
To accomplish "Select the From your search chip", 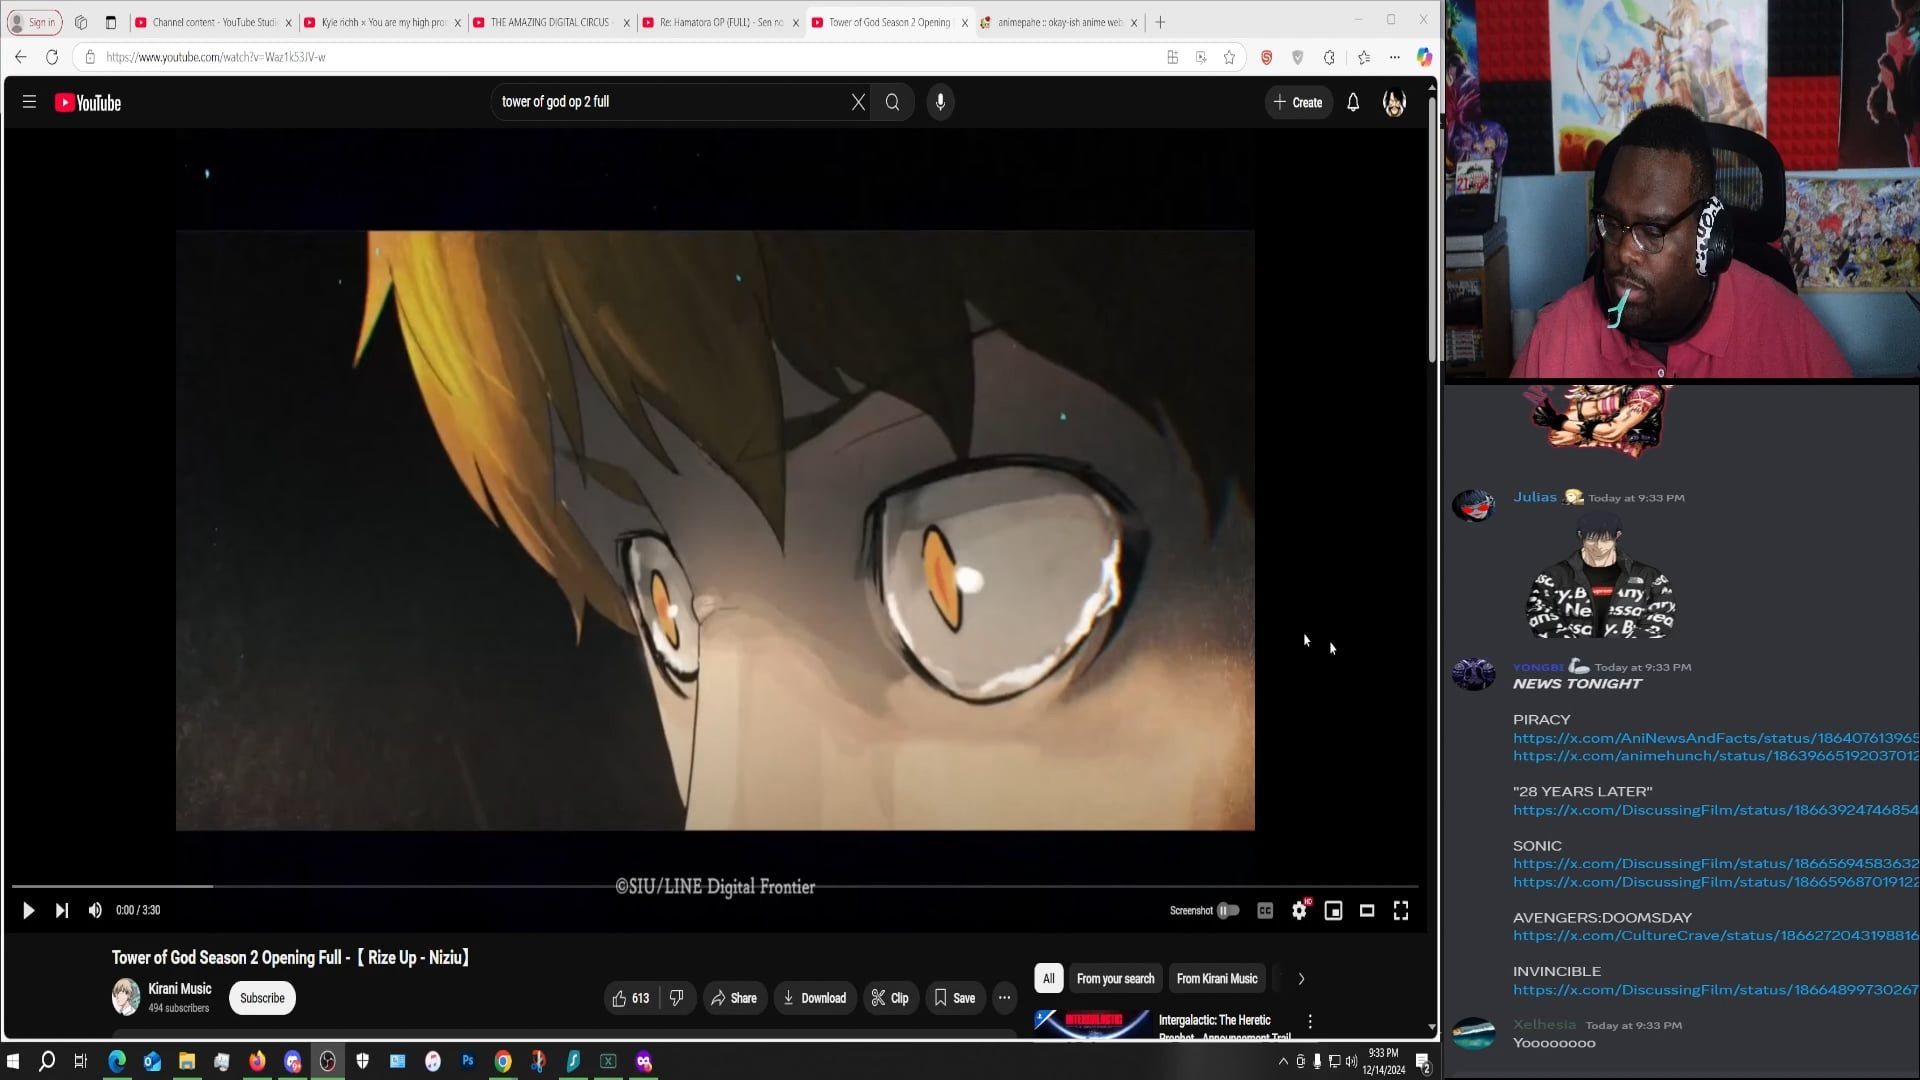I will [x=1115, y=979].
